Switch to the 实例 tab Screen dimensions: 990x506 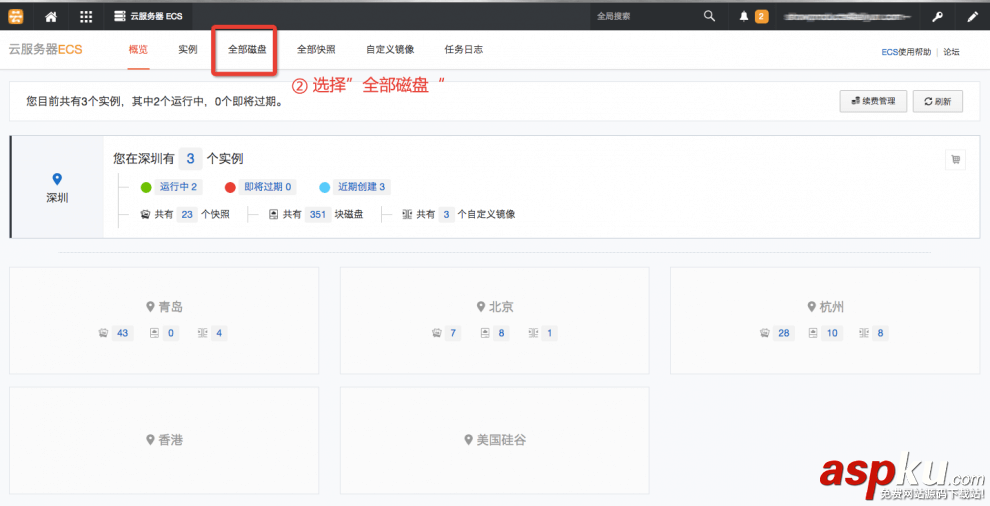(x=188, y=49)
